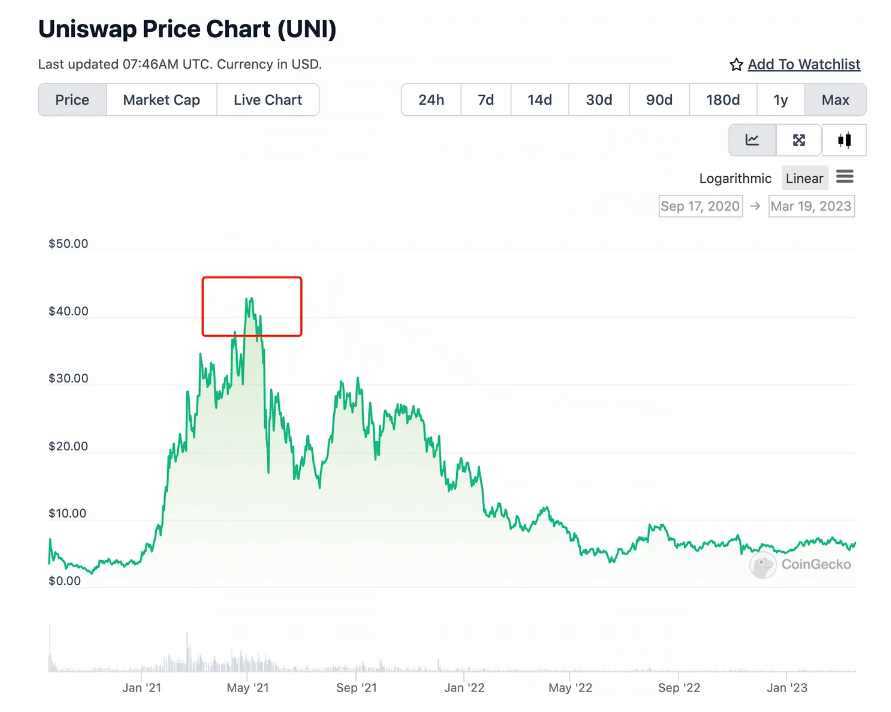Select the 7d time range
The height and width of the screenshot is (712, 891).
(x=485, y=100)
